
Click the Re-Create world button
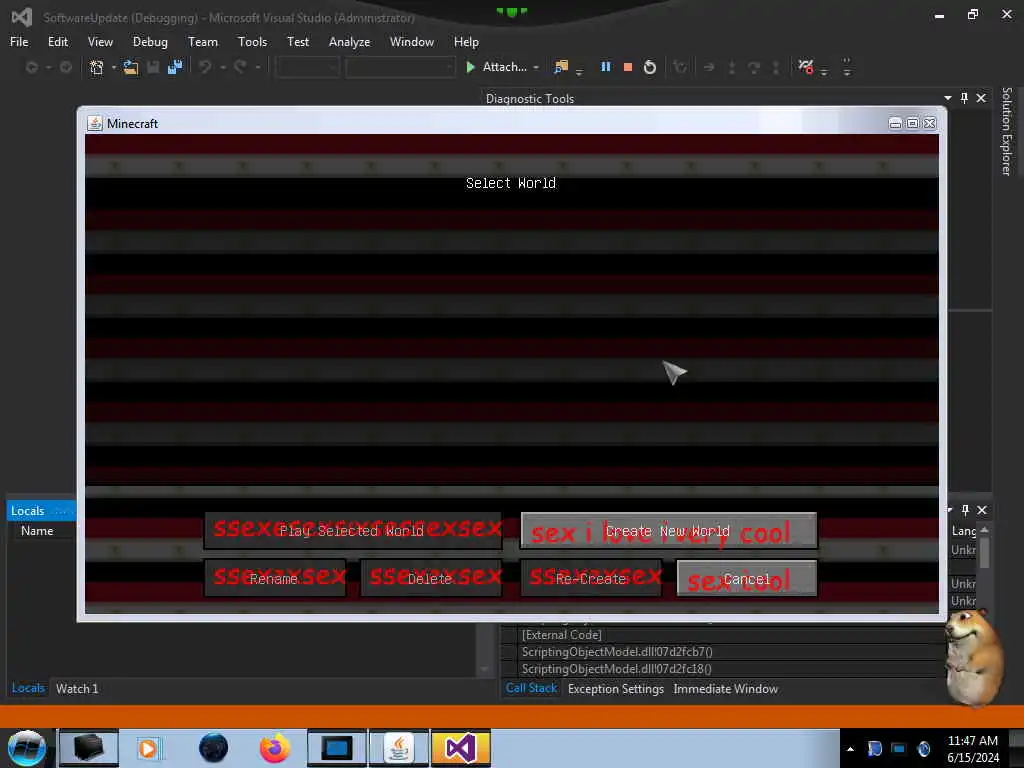click(x=591, y=578)
